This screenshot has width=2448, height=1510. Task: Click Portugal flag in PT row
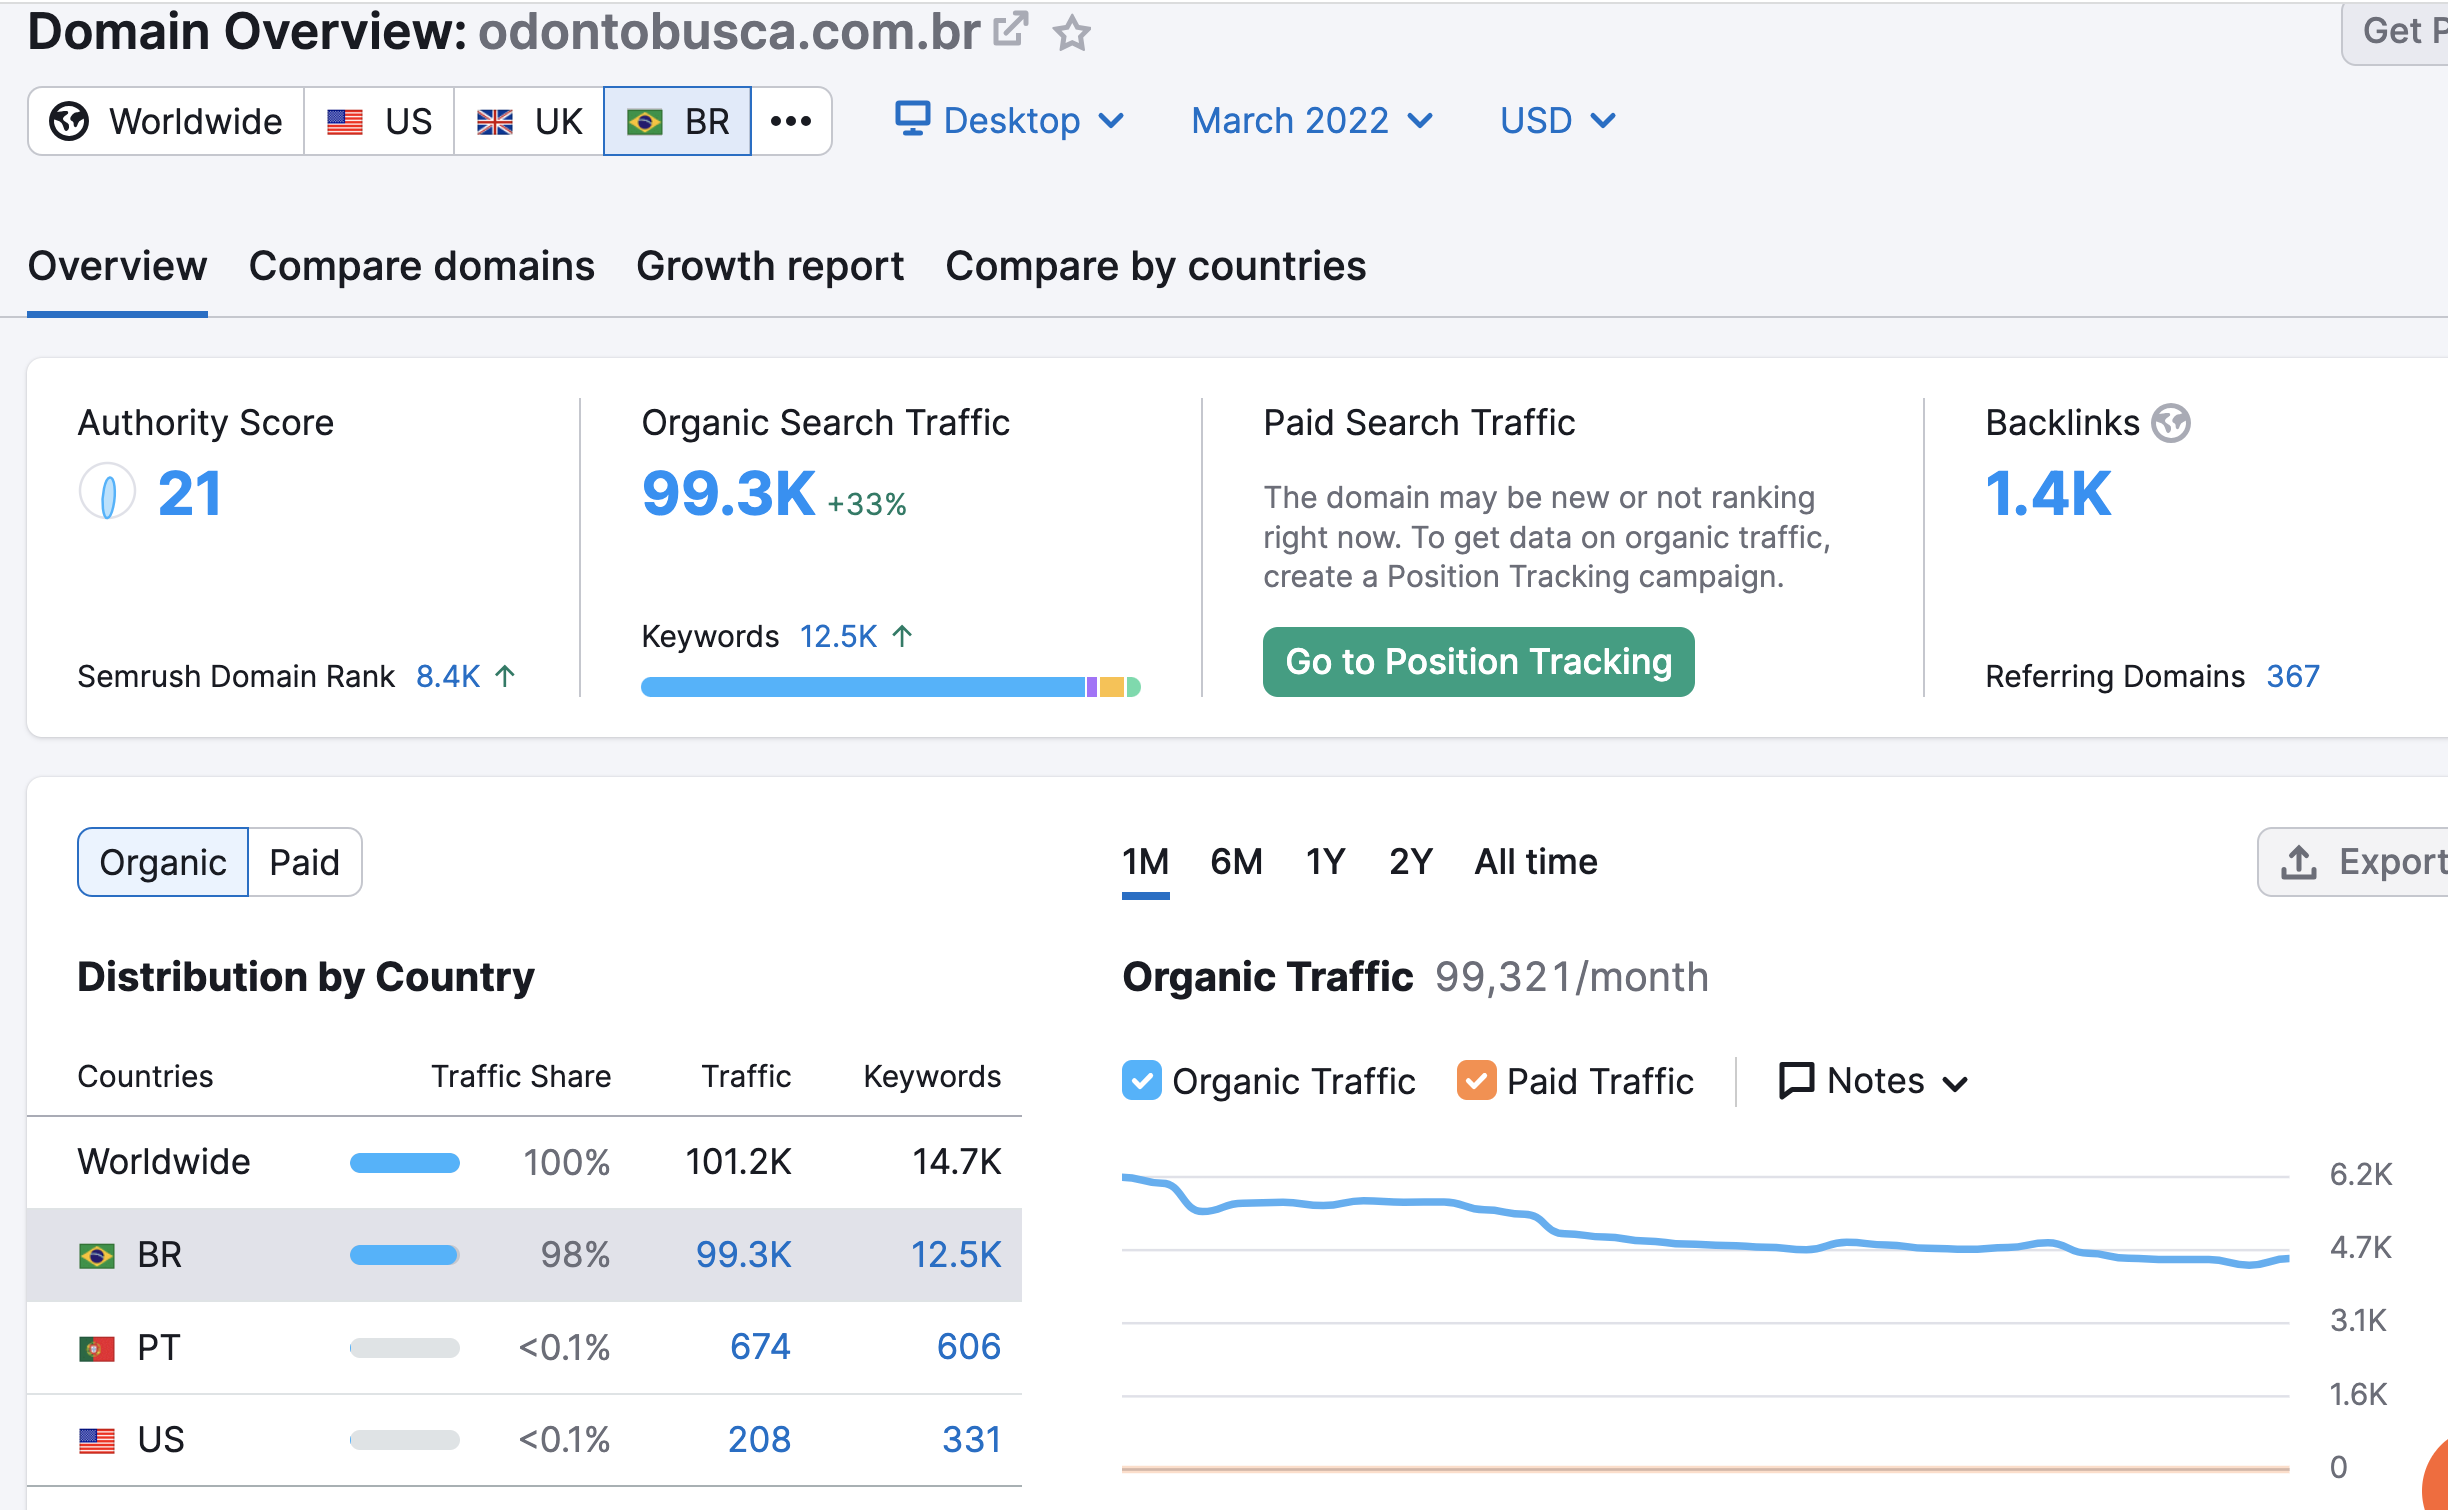pyautogui.click(x=97, y=1349)
